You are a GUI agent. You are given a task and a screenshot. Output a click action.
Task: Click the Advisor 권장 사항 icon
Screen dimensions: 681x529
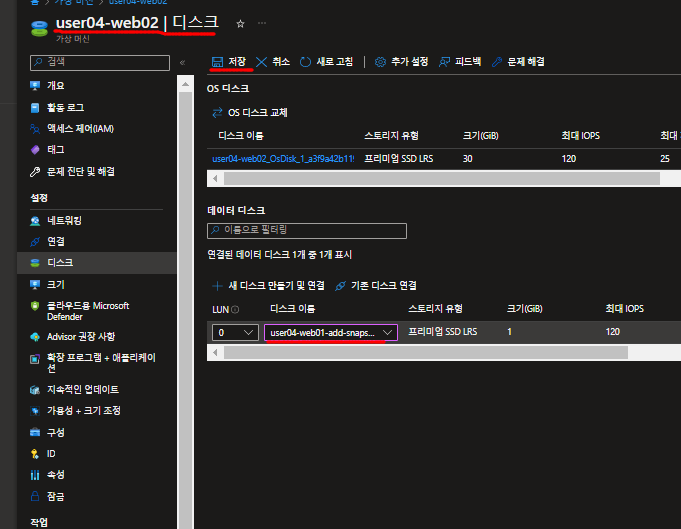[x=35, y=337]
